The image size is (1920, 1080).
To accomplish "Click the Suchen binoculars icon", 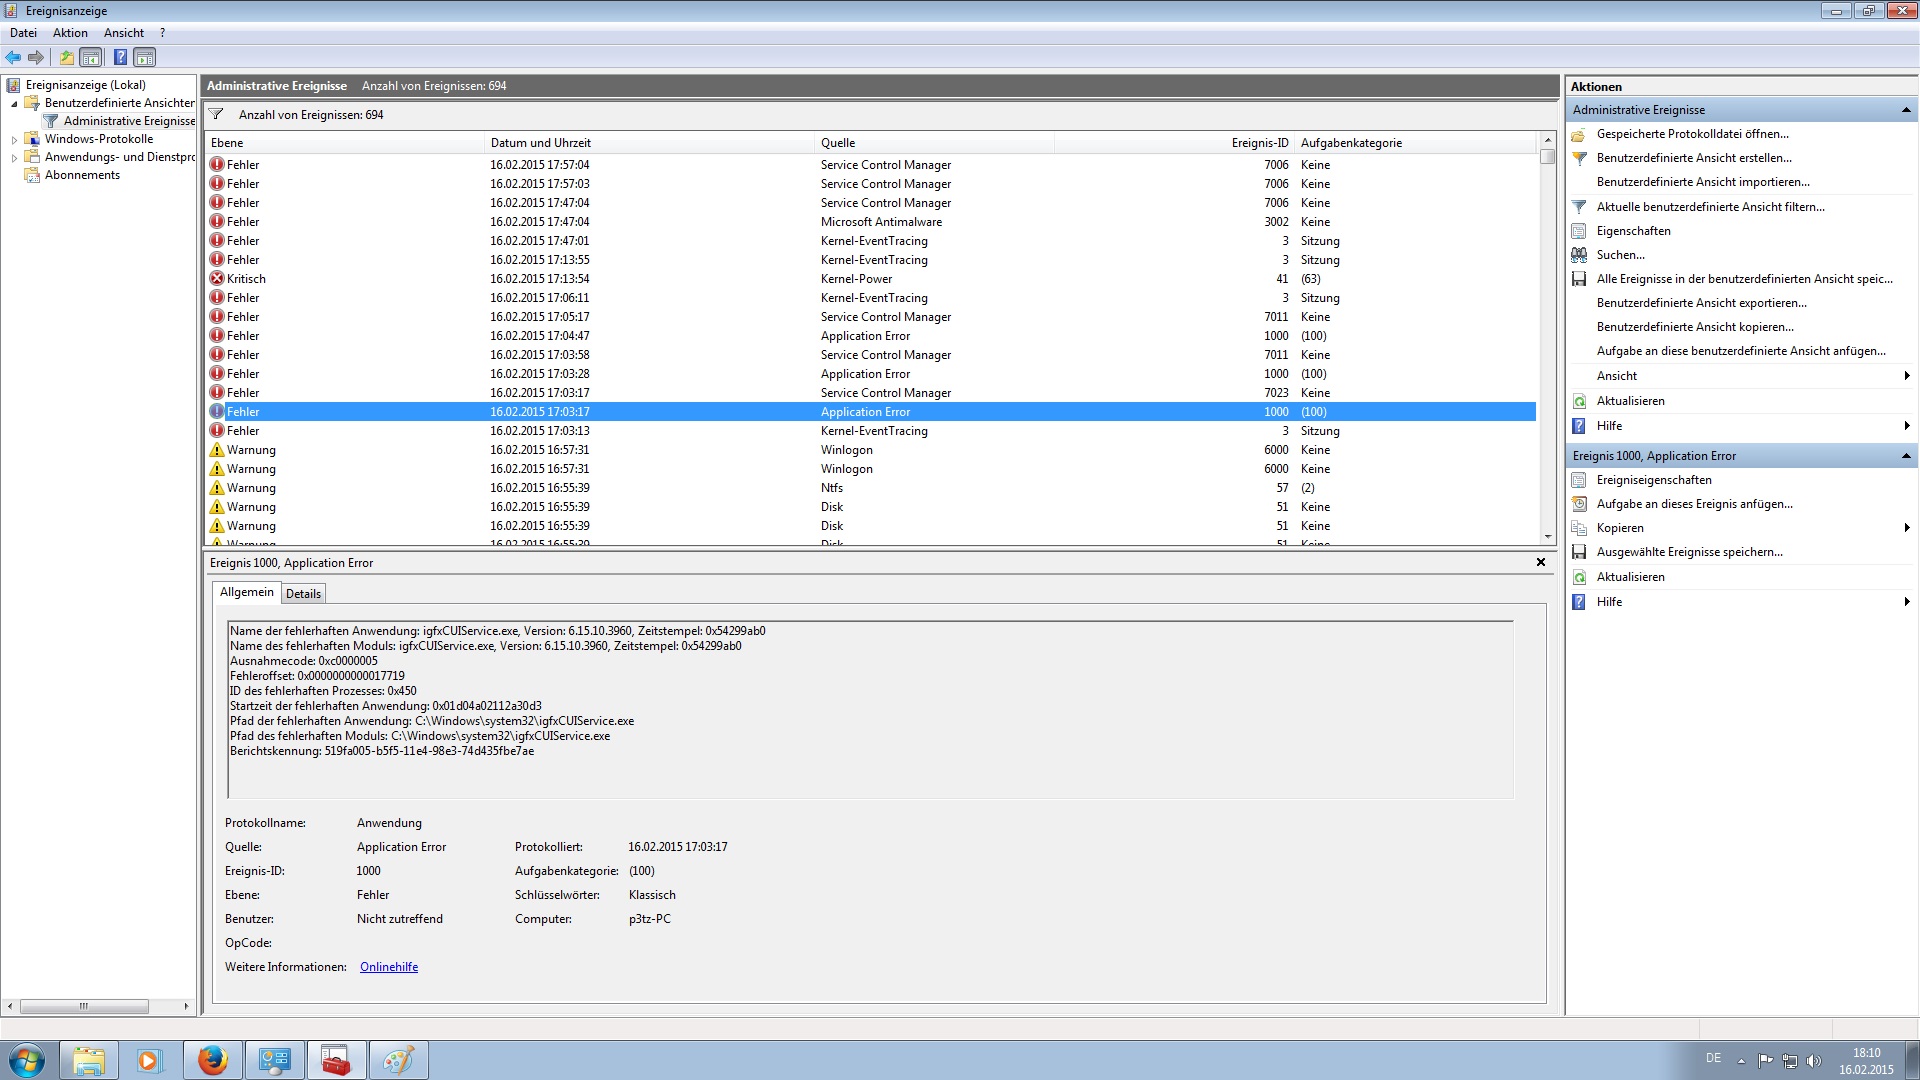I will (x=1579, y=255).
